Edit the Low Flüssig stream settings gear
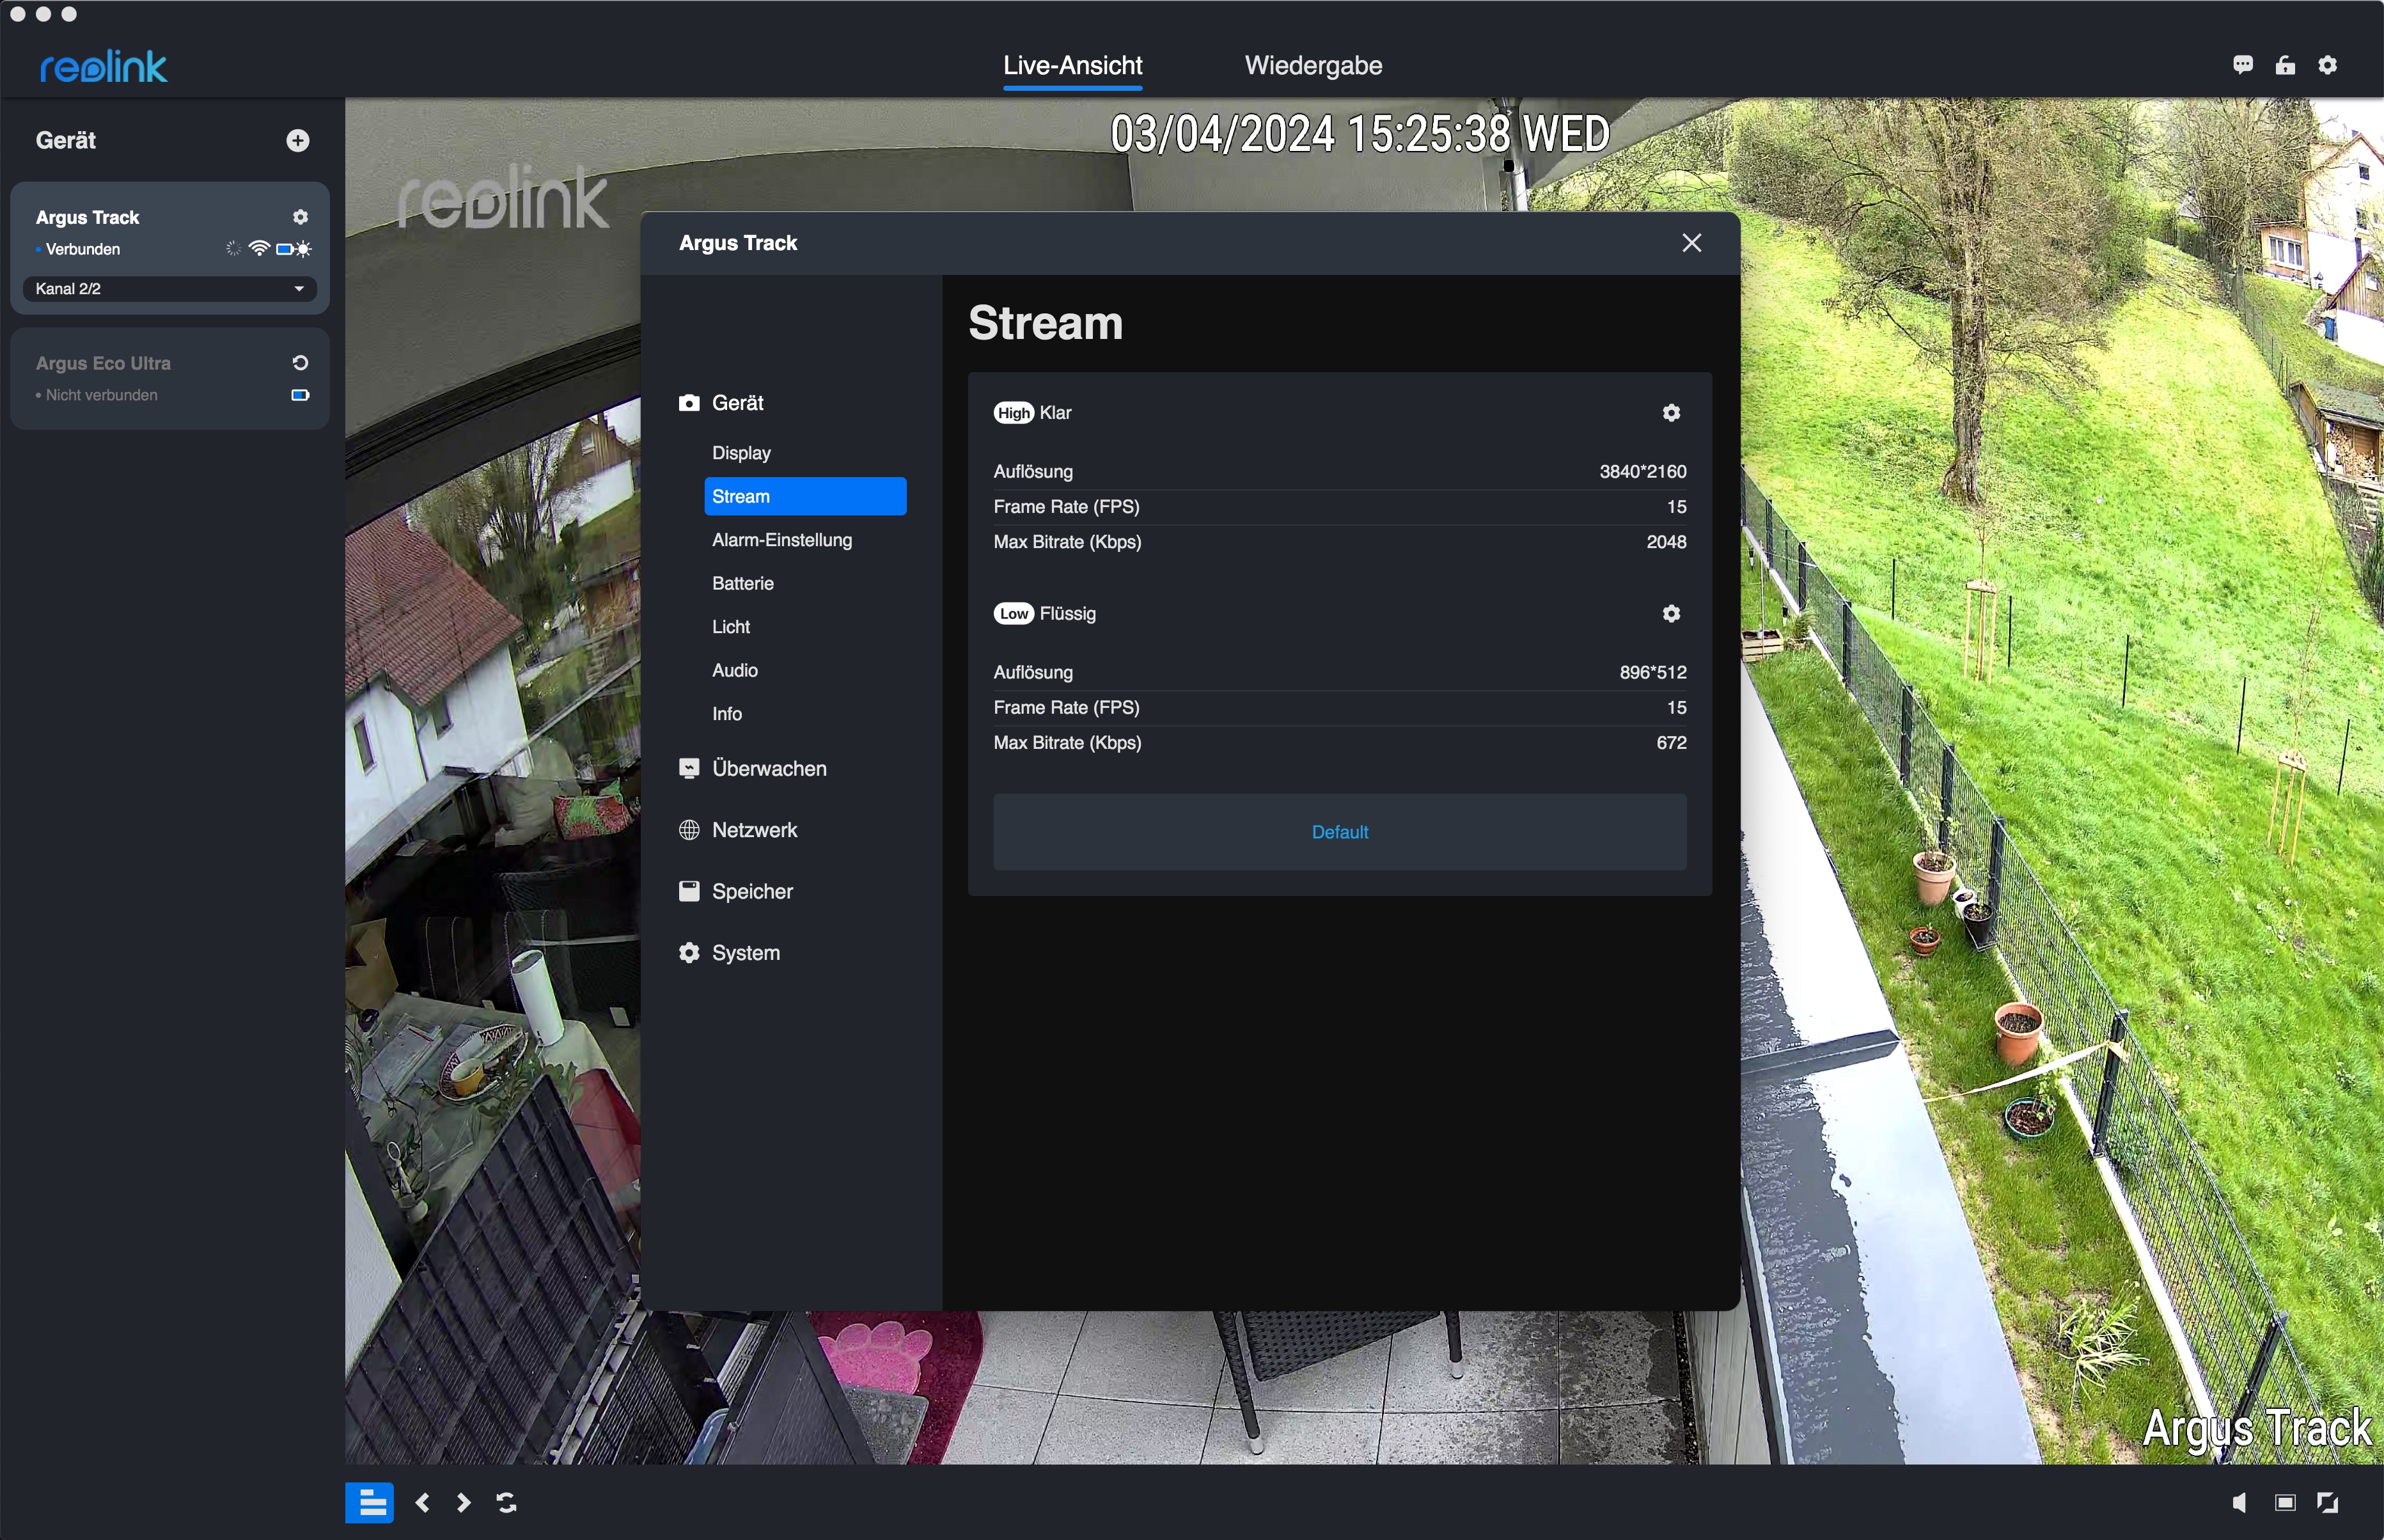This screenshot has width=2384, height=1540. 1671,614
